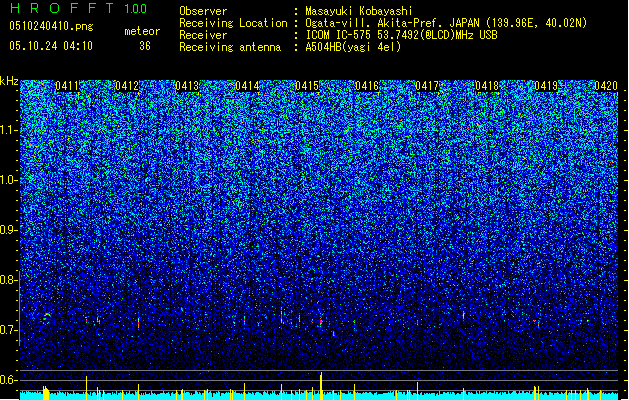Screen dimensions: 629x400
Task: Click the 'Observer' field label
Action: [x=203, y=11]
